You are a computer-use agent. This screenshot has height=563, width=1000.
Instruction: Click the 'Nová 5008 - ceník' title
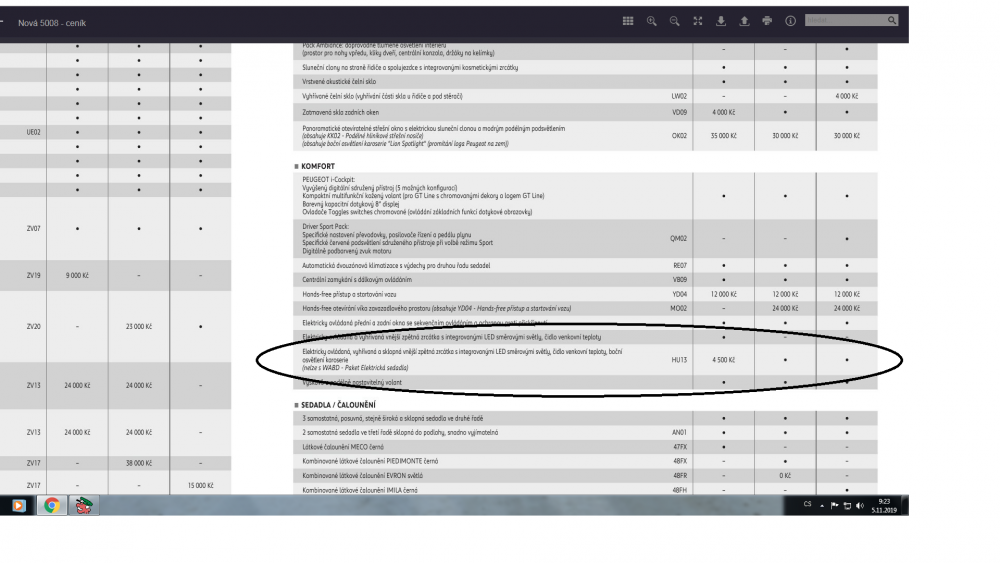pos(52,23)
